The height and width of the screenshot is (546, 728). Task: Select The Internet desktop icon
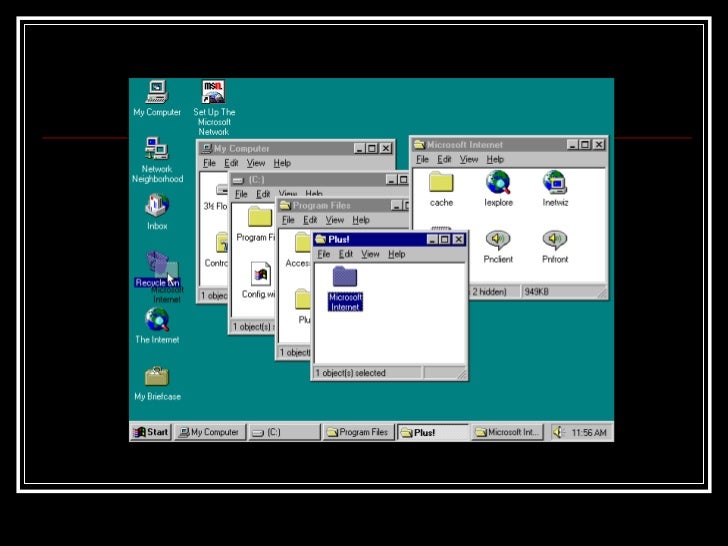pyautogui.click(x=157, y=325)
